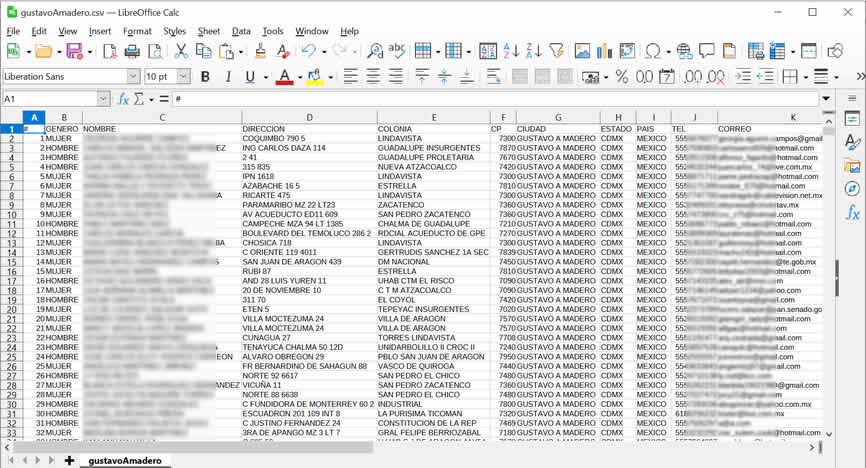The width and height of the screenshot is (866, 468).
Task: Toggle AutoFilter funnel icon
Action: click(557, 51)
